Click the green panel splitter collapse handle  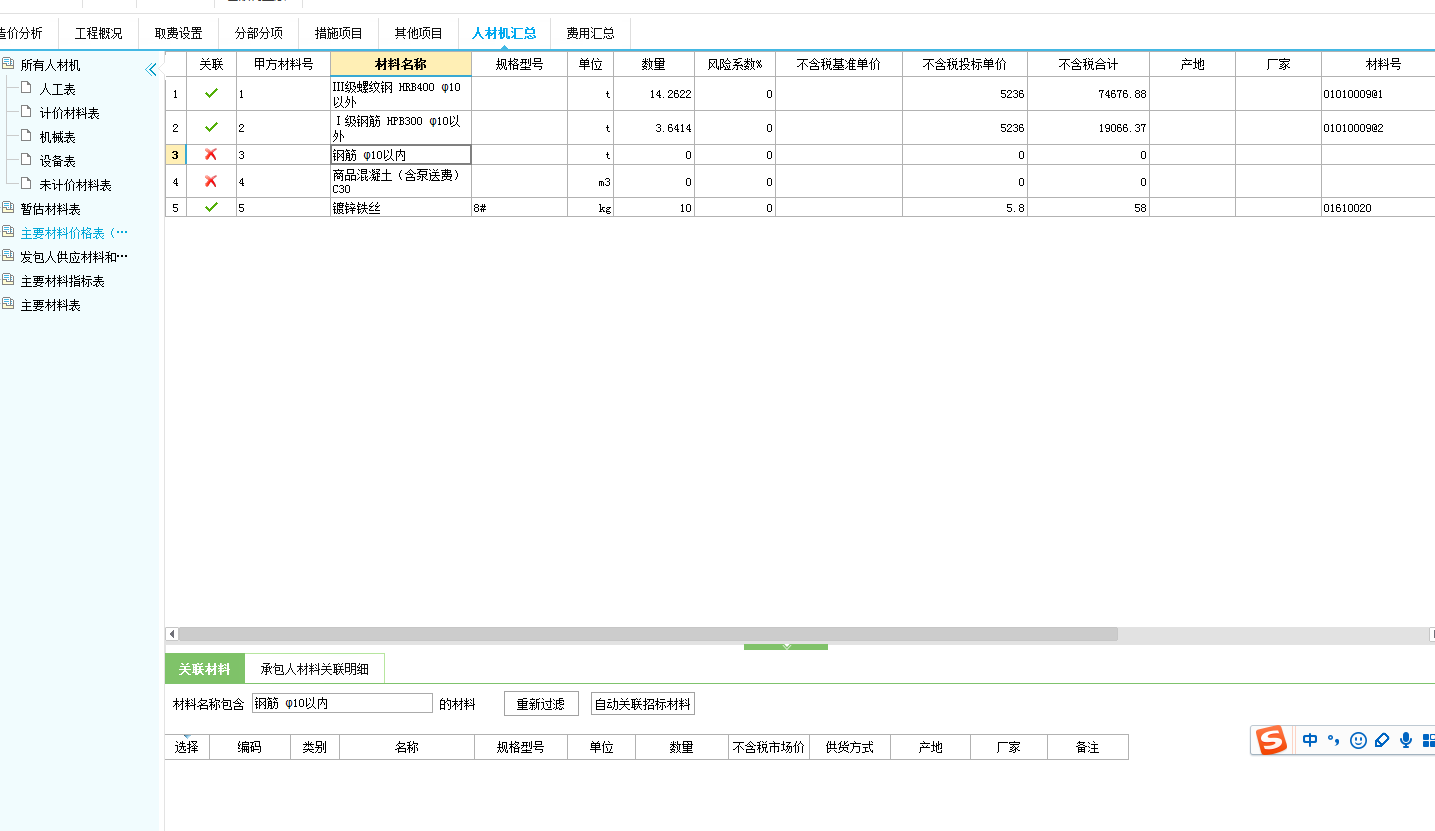click(x=786, y=647)
